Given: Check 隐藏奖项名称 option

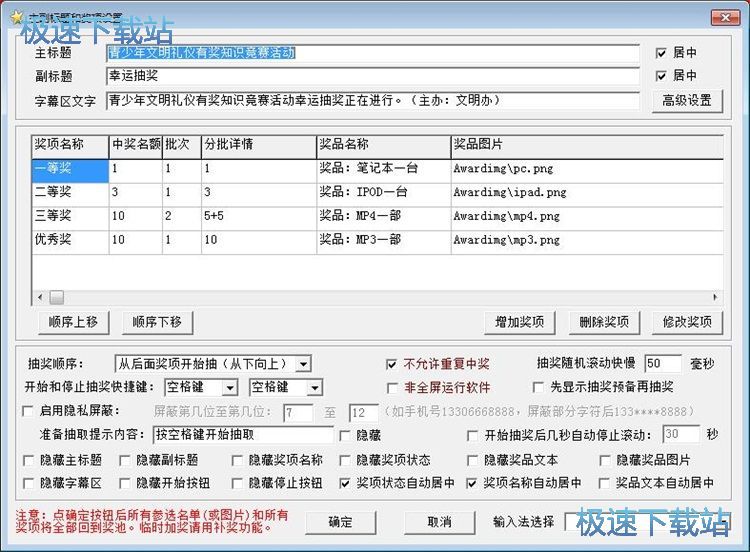Looking at the screenshot, I should [x=237, y=461].
